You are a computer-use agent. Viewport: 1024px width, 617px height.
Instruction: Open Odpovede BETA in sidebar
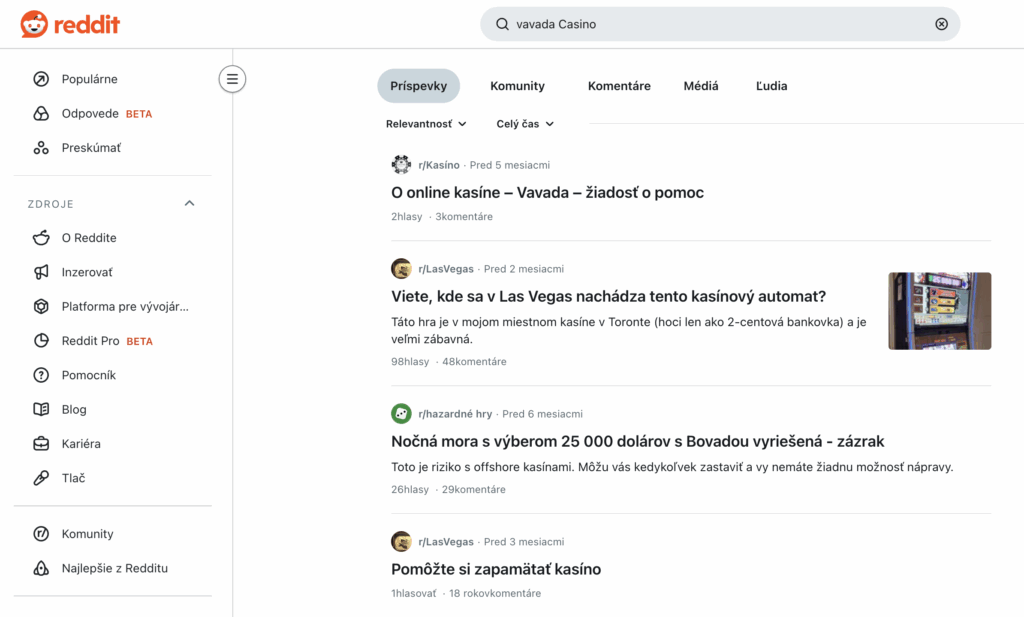coord(90,114)
